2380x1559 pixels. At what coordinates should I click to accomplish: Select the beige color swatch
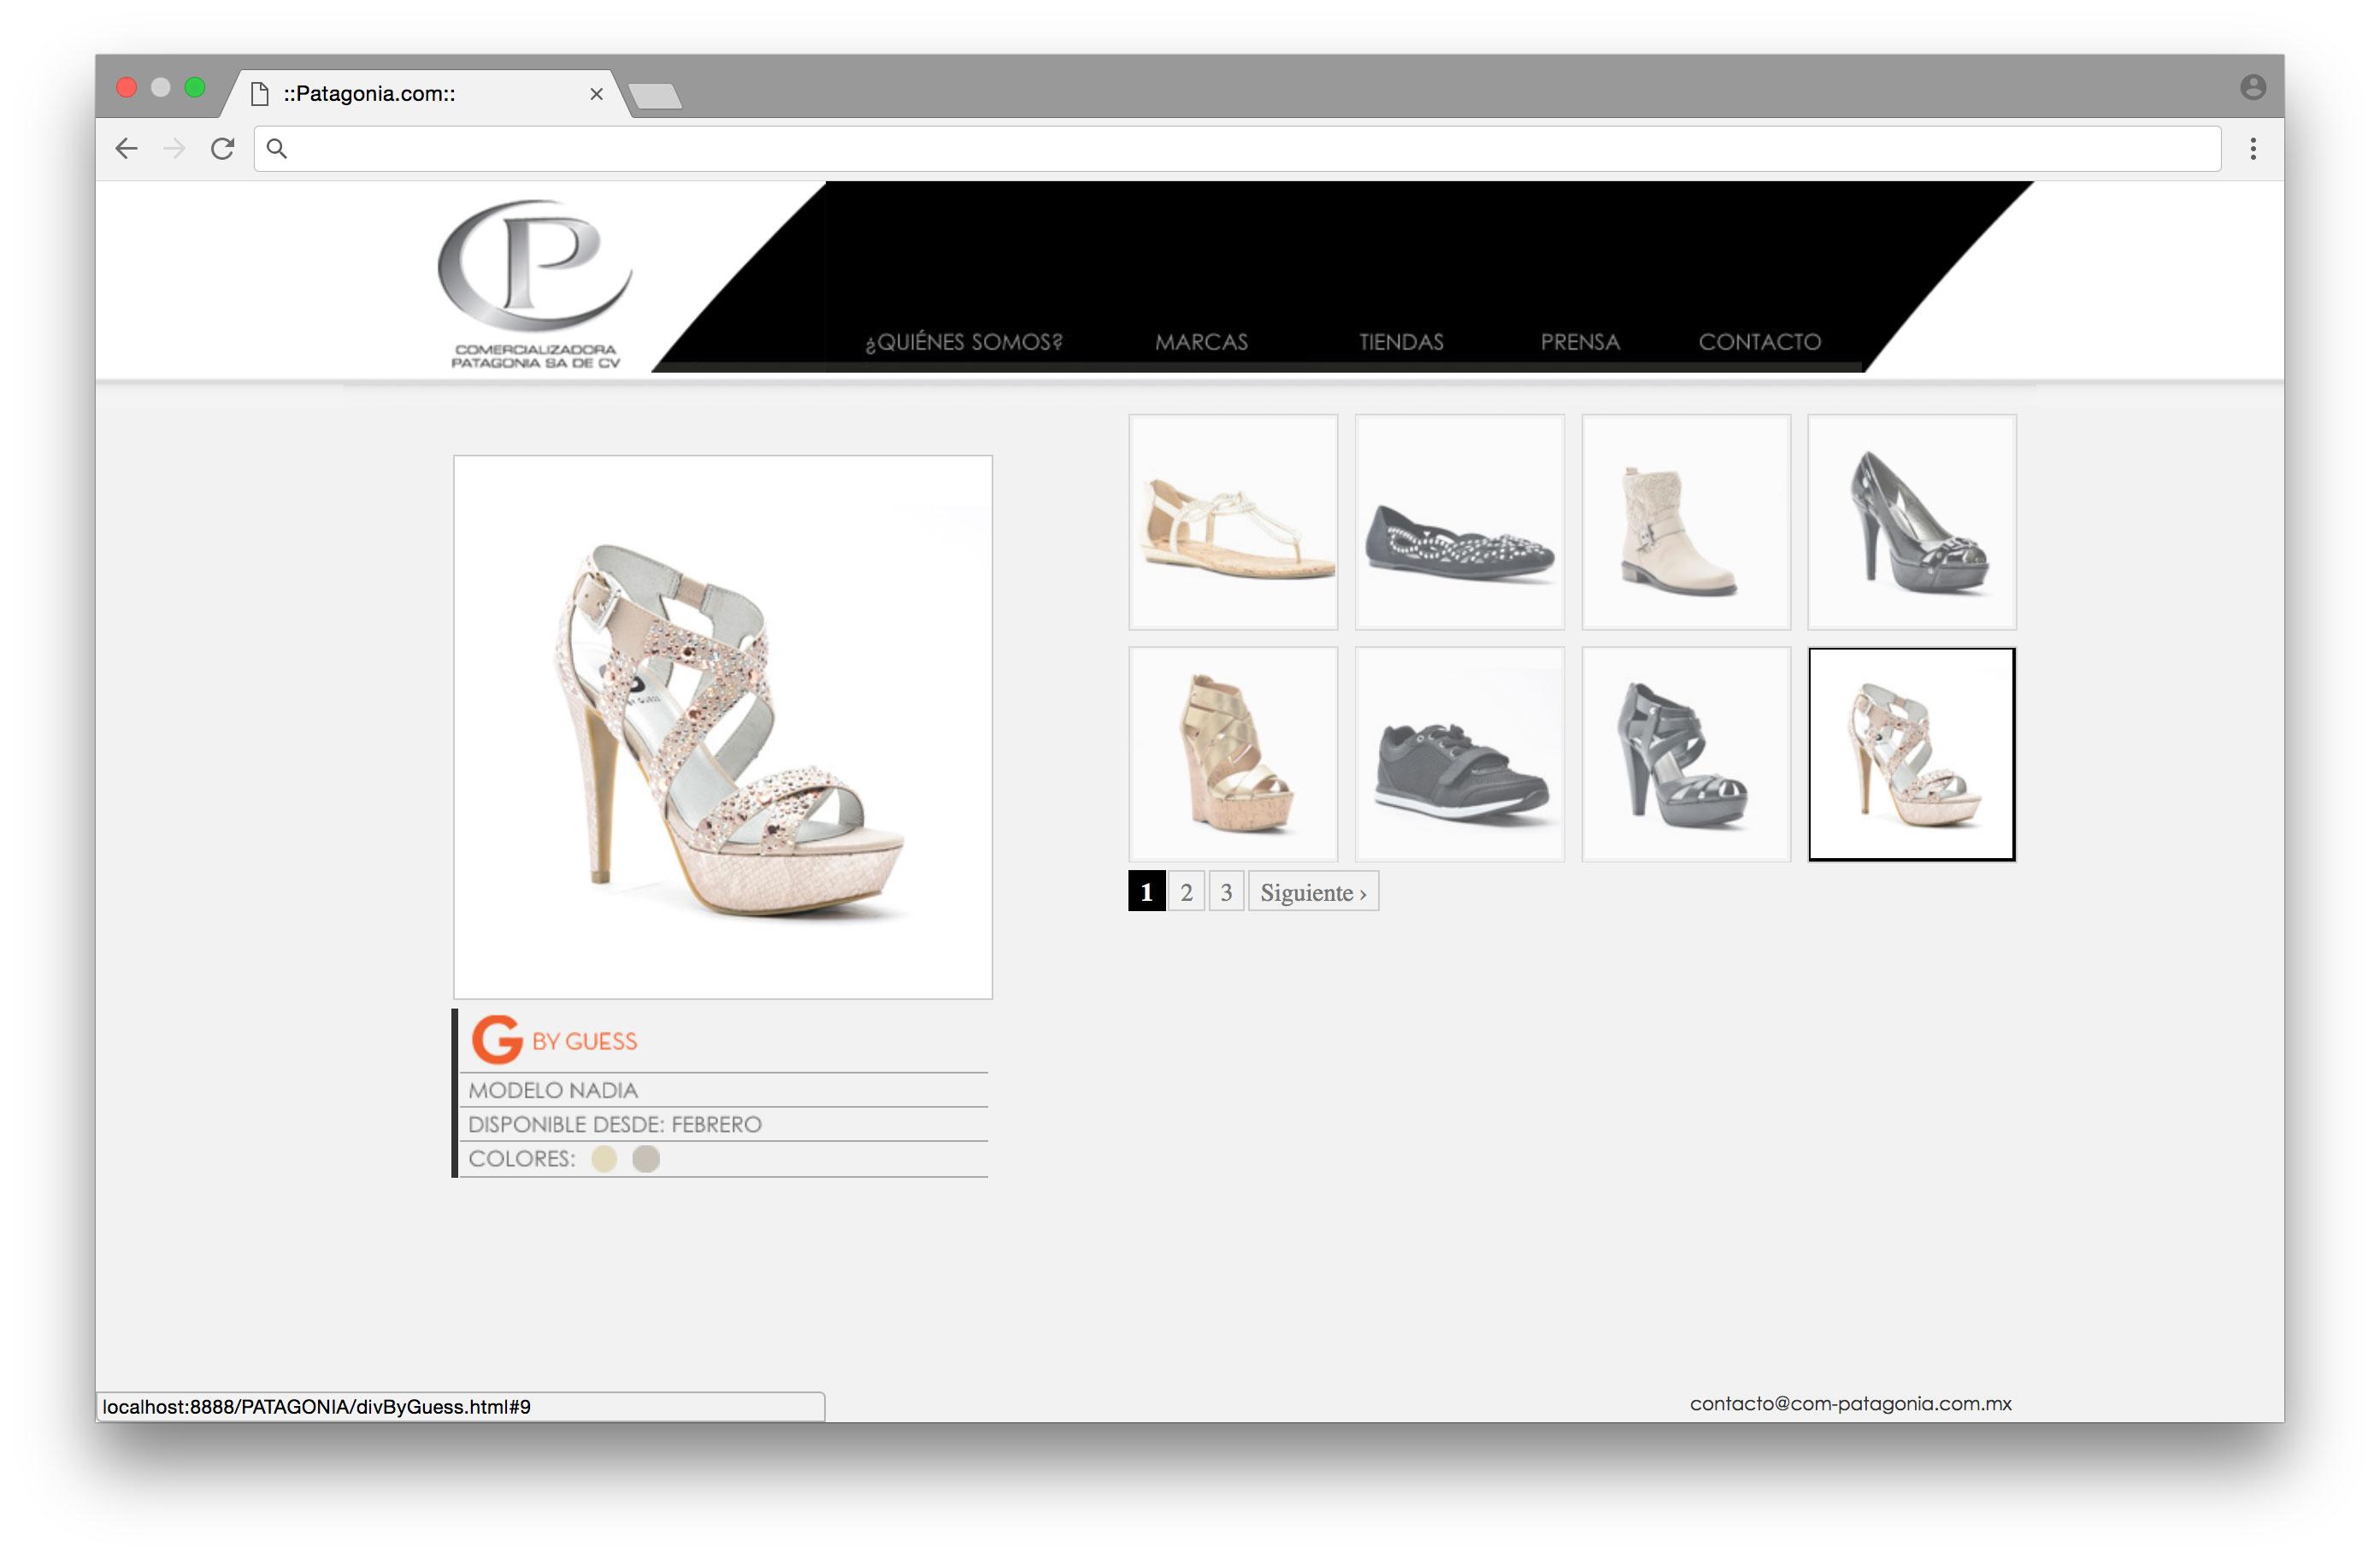coord(604,1159)
